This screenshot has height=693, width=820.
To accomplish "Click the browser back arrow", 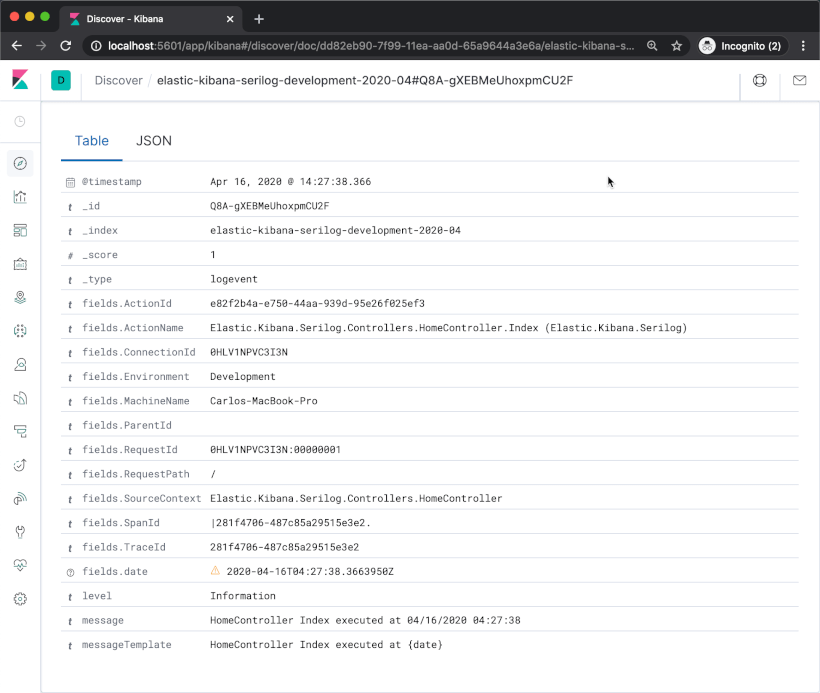I will [17, 46].
